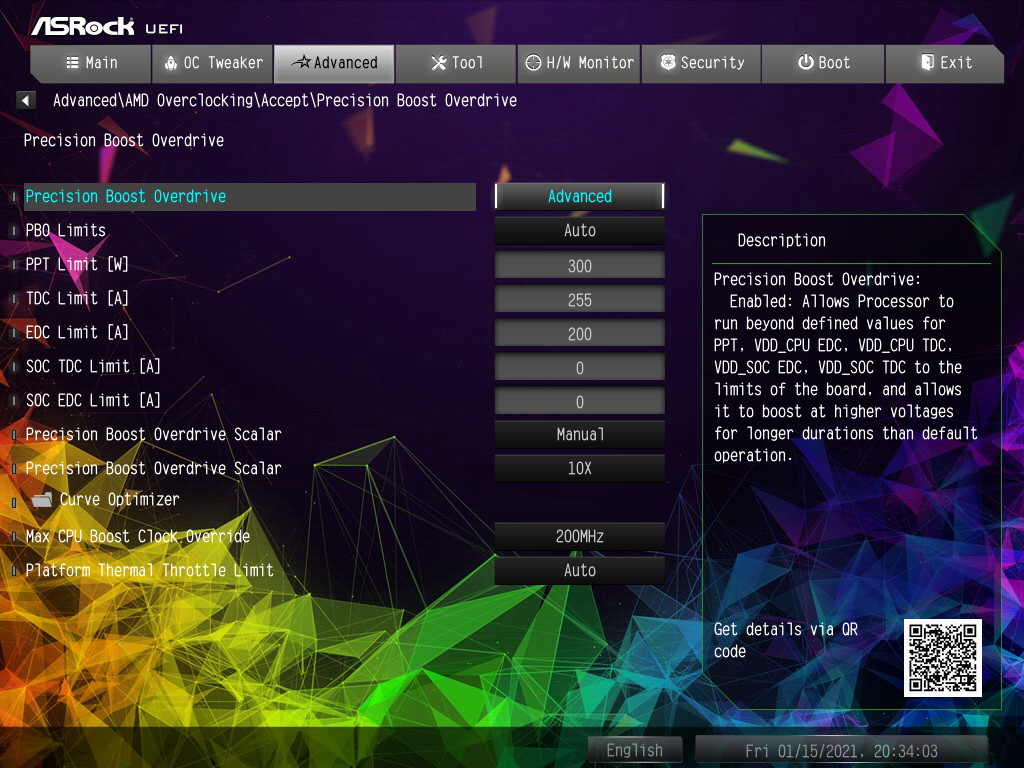Switch to H/W Monitor tab
Viewport: 1024px width, 768px height.
(x=579, y=63)
